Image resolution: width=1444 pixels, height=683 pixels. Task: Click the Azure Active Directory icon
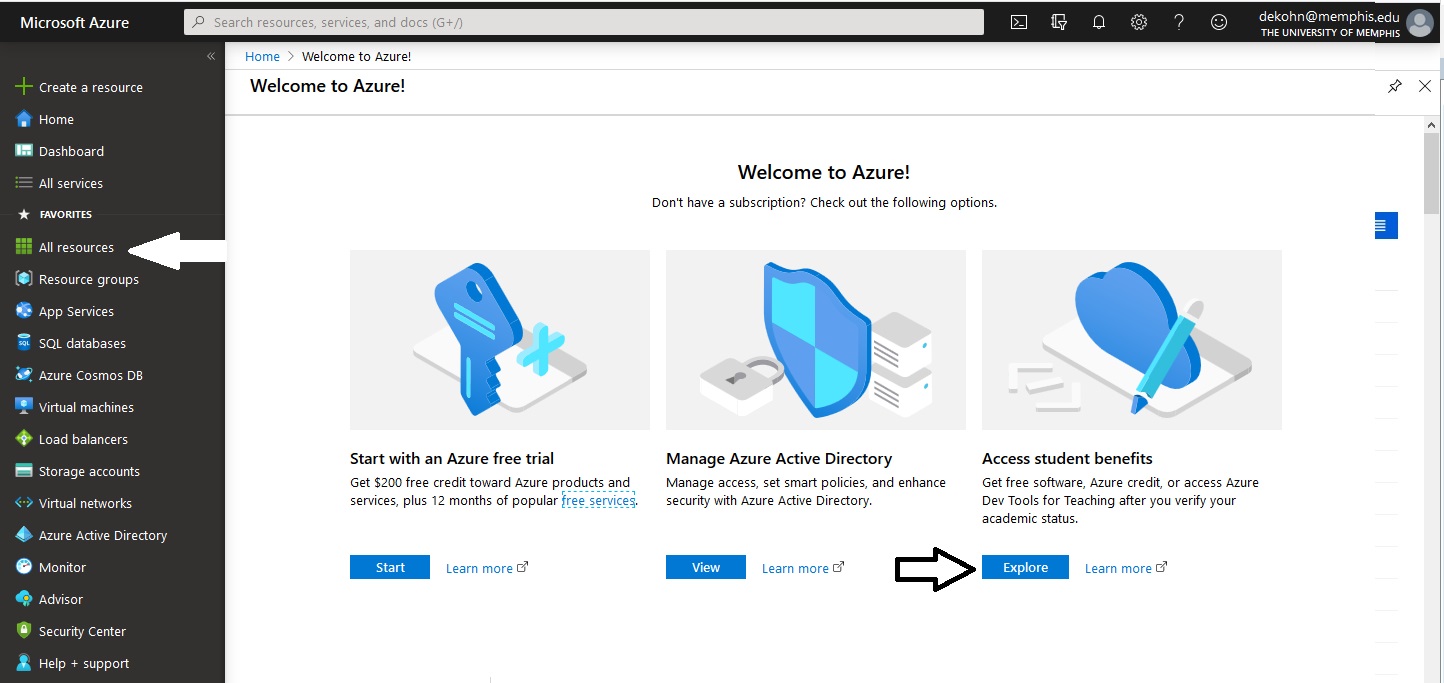pyautogui.click(x=24, y=535)
